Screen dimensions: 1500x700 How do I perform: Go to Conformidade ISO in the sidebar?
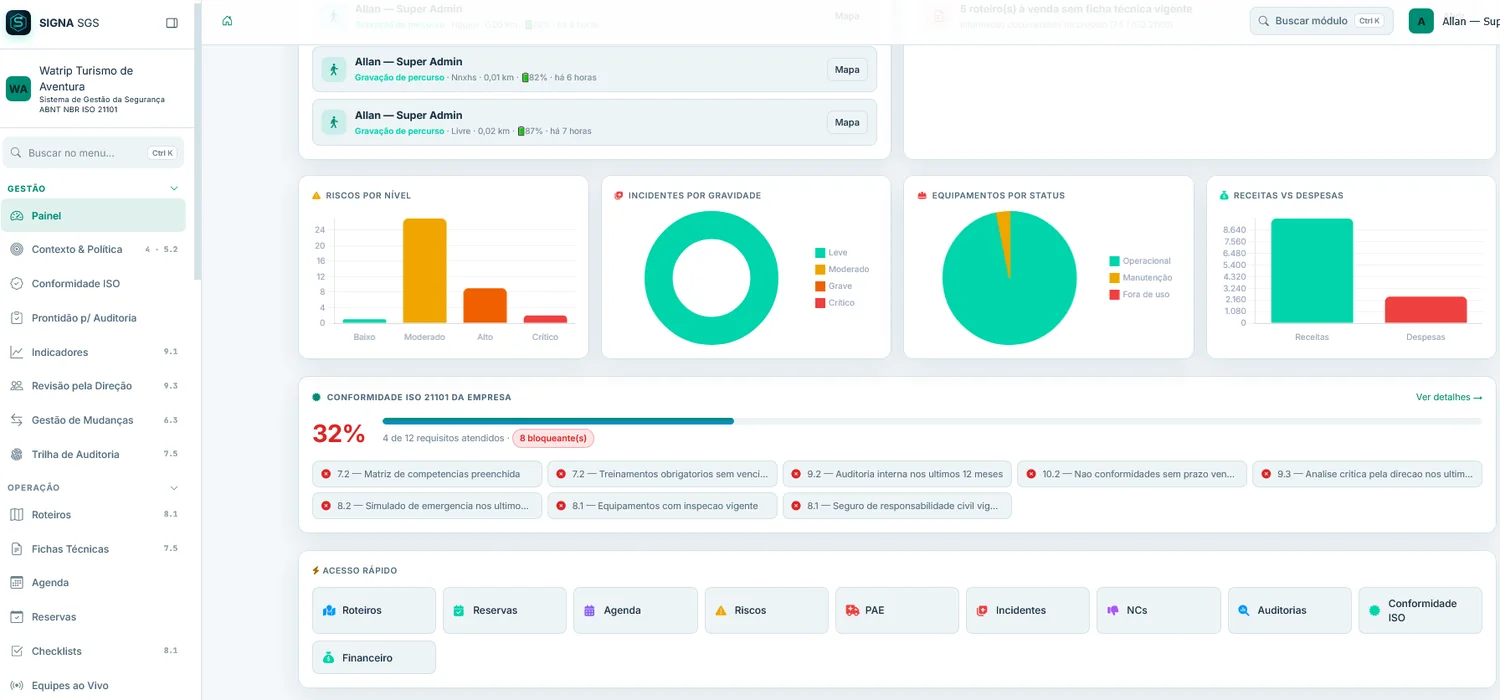pos(93,283)
